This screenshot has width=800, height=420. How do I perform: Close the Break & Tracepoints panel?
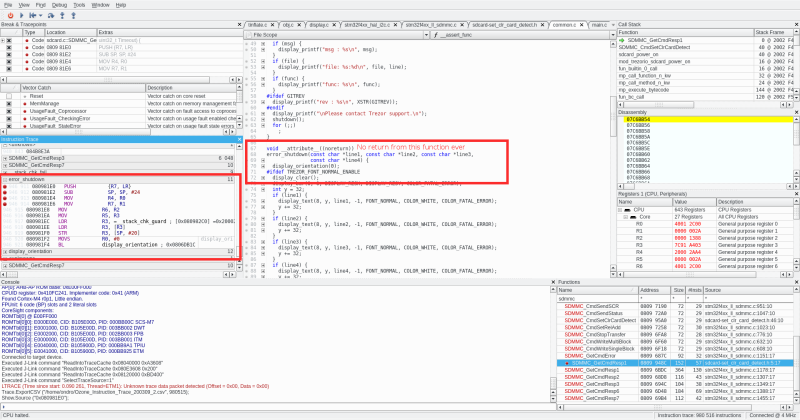pos(239,24)
